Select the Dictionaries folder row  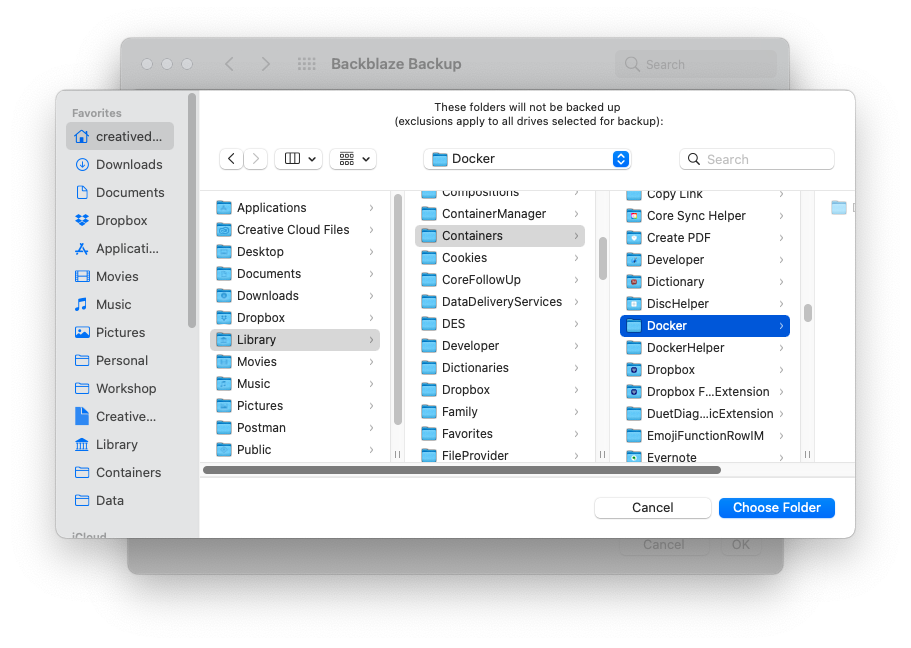[500, 368]
